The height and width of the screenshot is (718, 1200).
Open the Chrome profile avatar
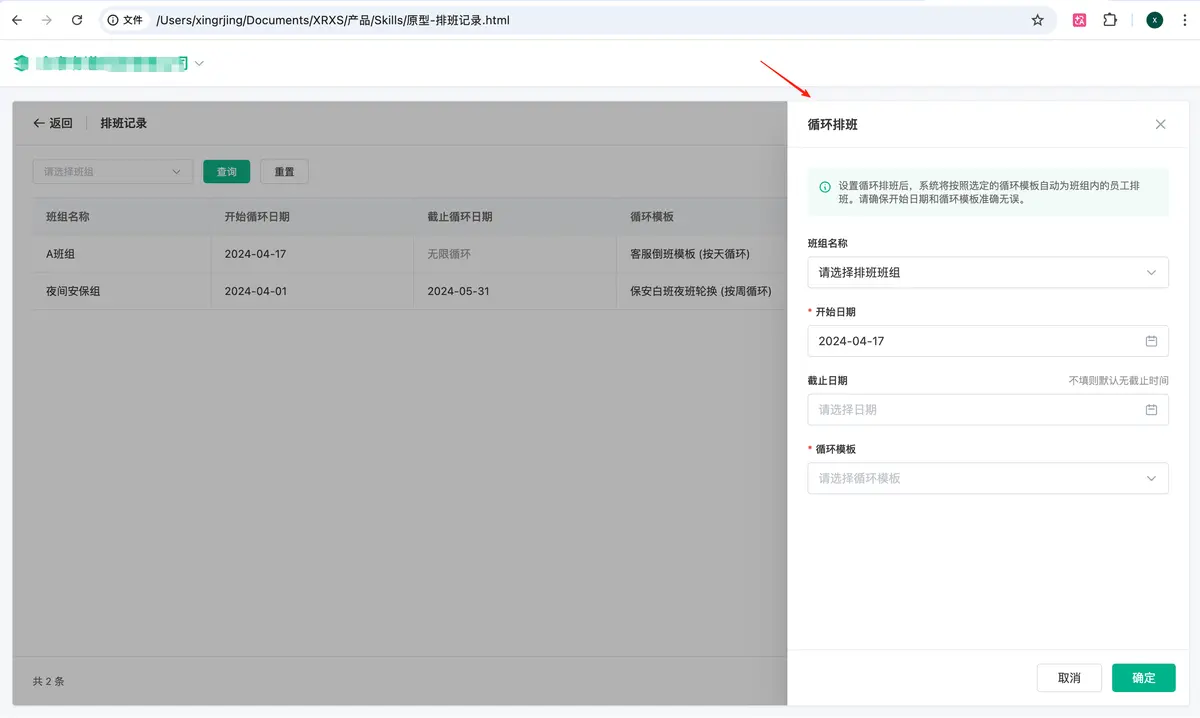pos(1155,20)
